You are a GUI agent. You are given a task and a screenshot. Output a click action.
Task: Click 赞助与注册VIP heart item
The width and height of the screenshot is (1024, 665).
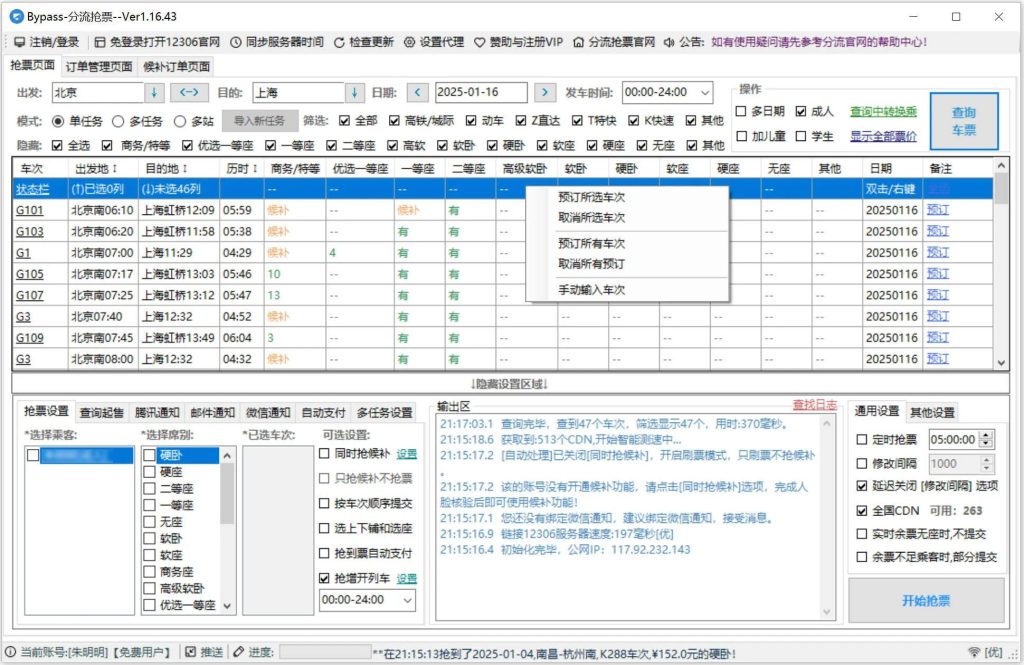(x=519, y=42)
